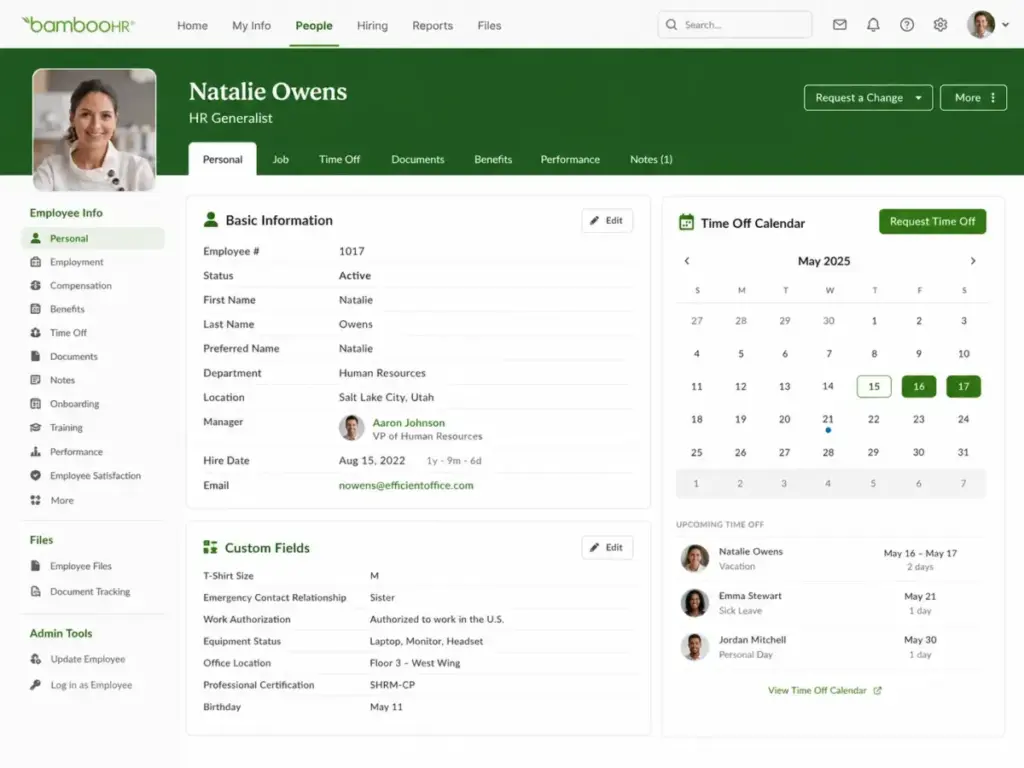Edit the Custom Fields section

607,547
